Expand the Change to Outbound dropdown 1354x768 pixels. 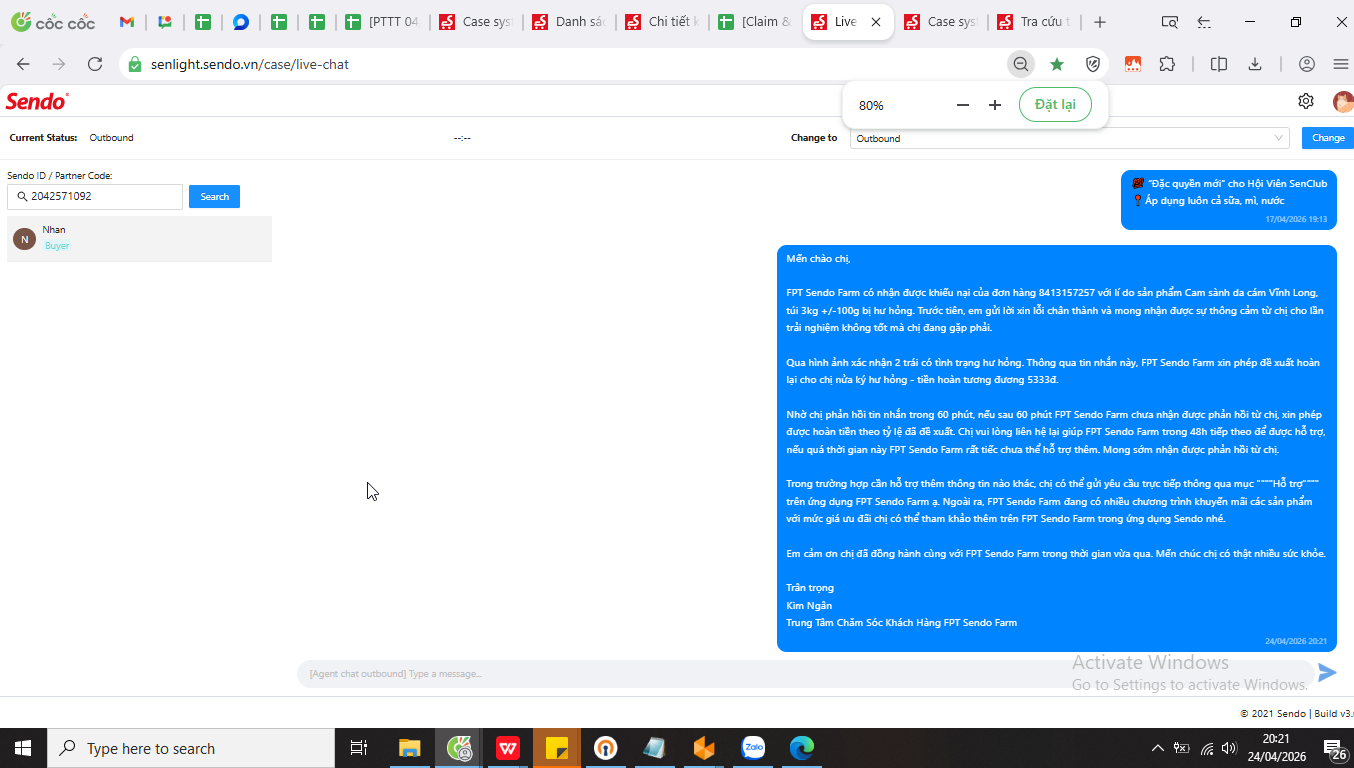pyautogui.click(x=1069, y=138)
